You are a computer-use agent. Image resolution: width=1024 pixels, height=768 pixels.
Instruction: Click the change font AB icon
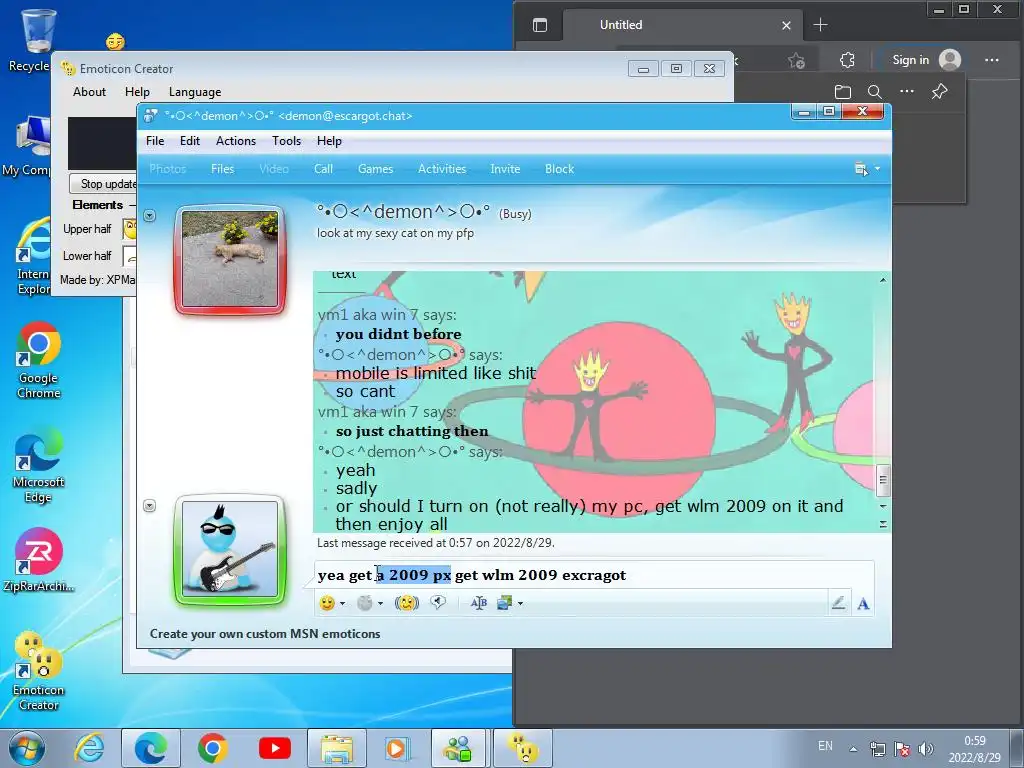tap(479, 603)
